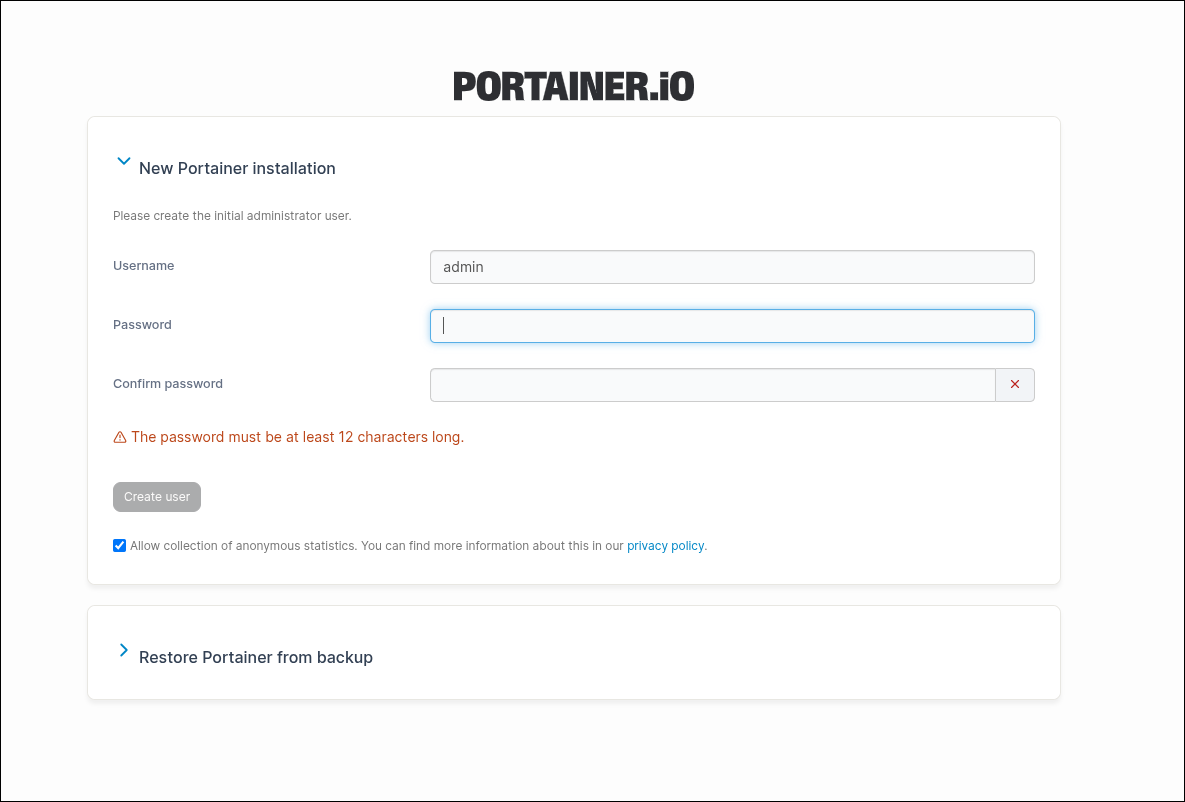Expand the Restore Portainer from backup chevron

124,650
